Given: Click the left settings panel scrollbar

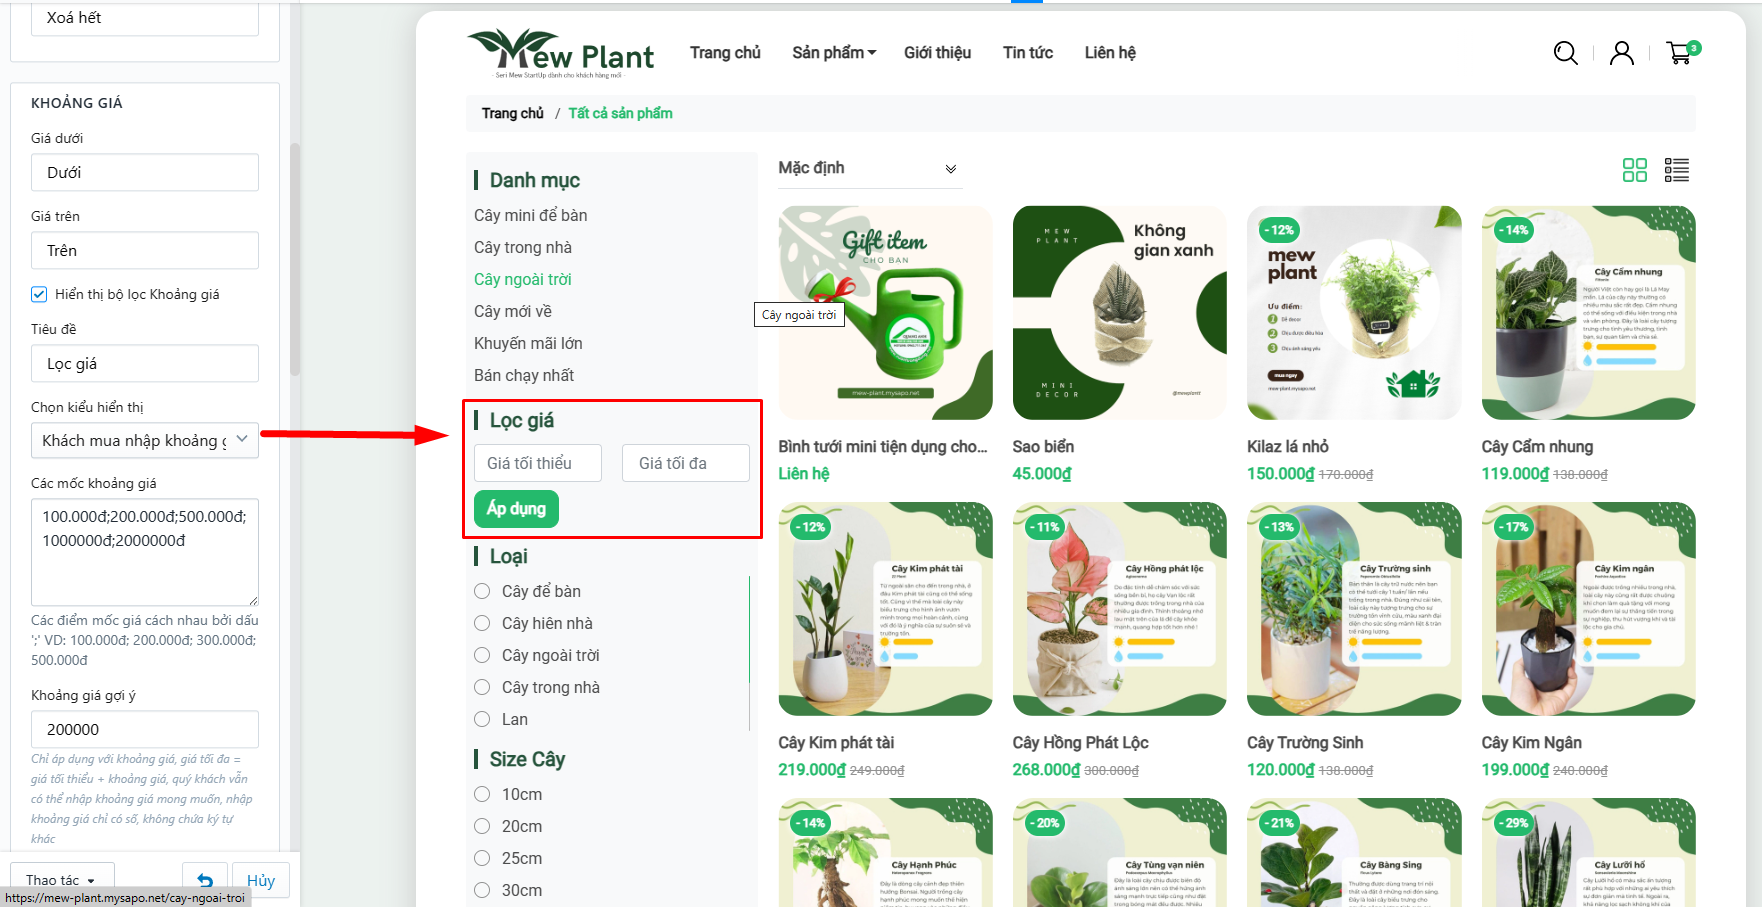Looking at the screenshot, I should click(295, 260).
